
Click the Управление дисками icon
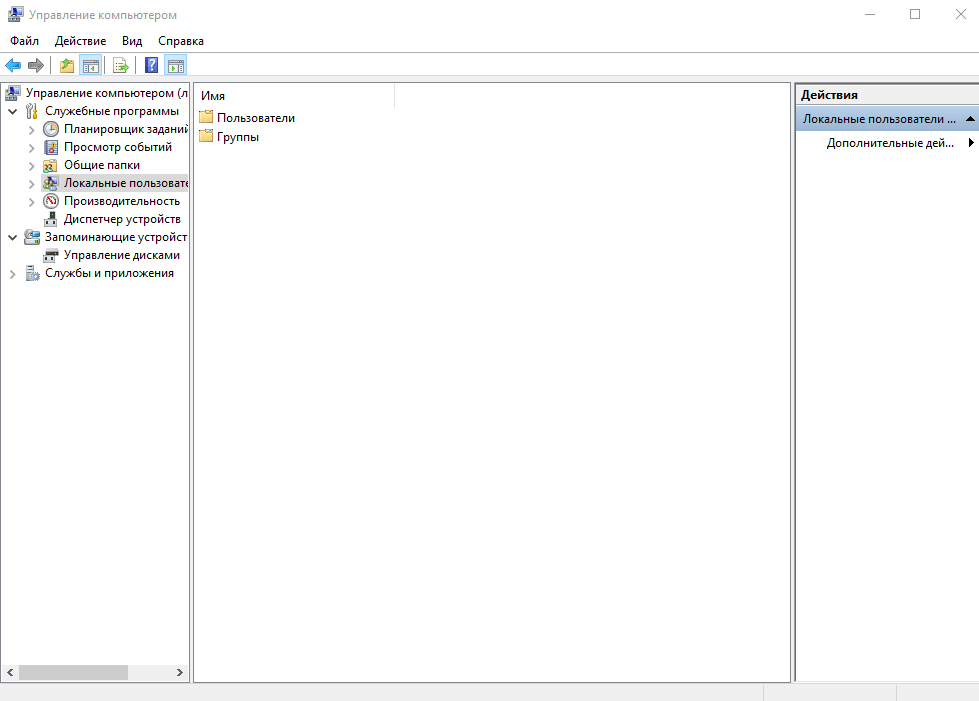pyautogui.click(x=51, y=255)
